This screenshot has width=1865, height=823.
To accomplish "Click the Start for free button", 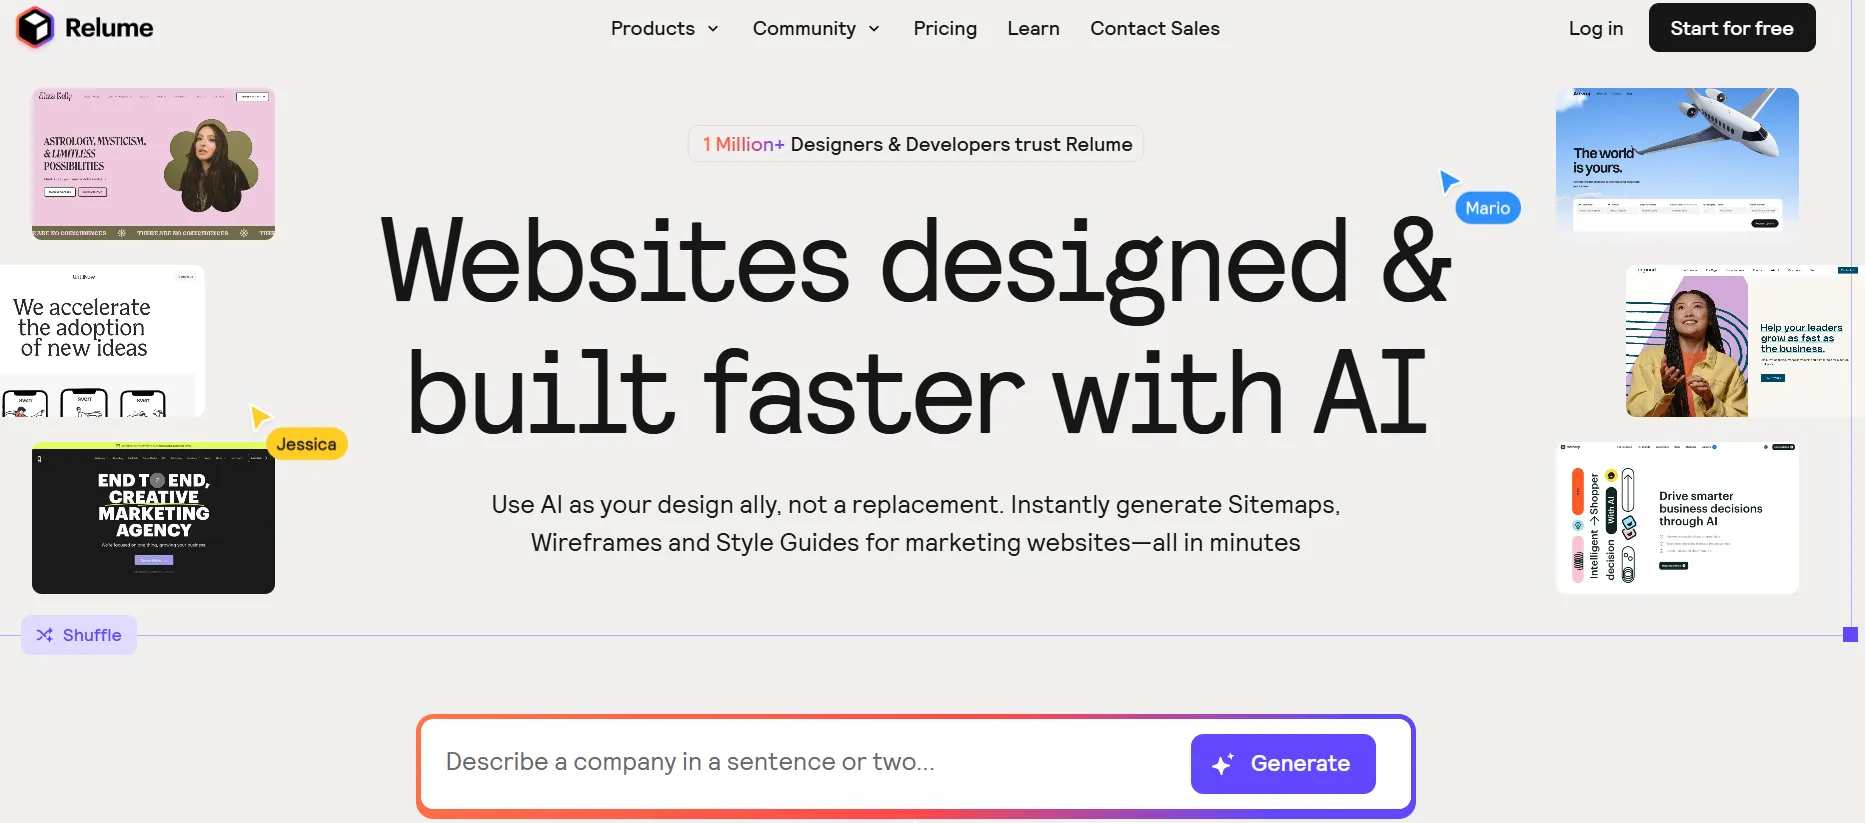I will click(x=1732, y=28).
